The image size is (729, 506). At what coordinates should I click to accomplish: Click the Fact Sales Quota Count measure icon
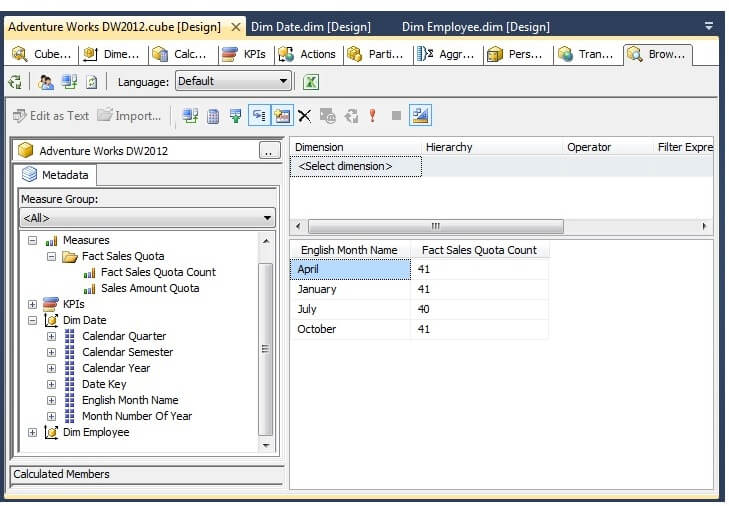tap(90, 272)
